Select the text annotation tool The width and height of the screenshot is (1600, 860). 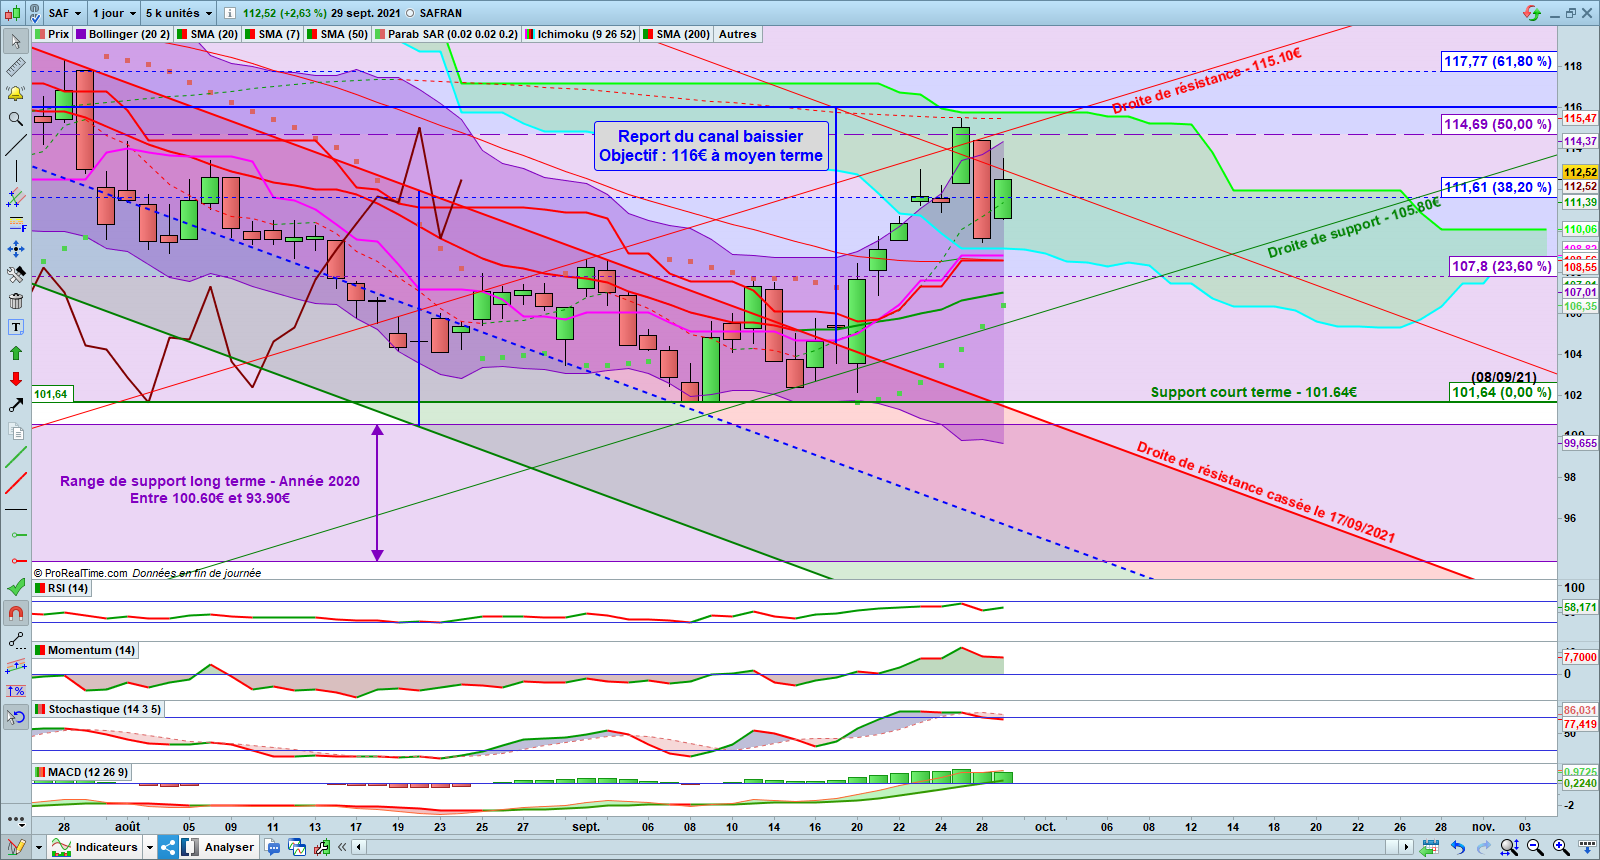16,327
